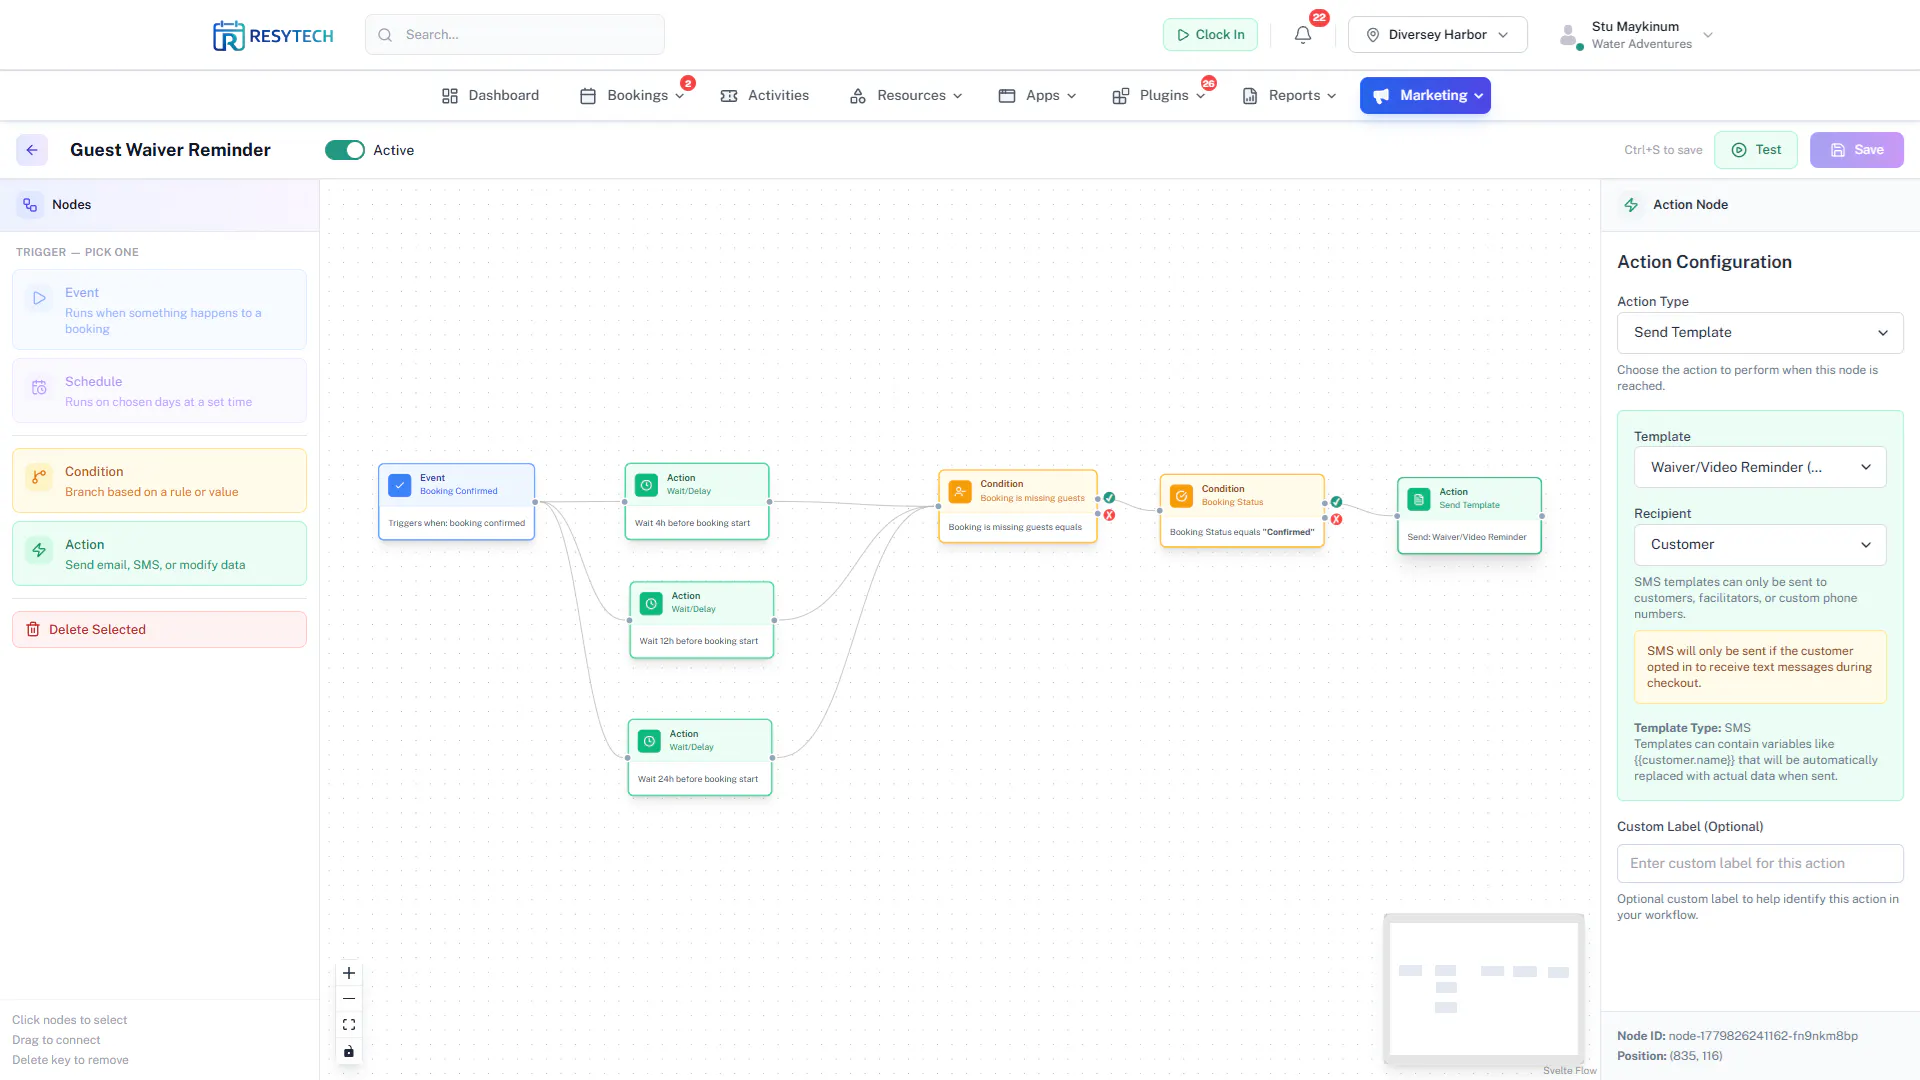The width and height of the screenshot is (1920, 1080).
Task: Open the Action Type Send Template dropdown
Action: 1760,333
